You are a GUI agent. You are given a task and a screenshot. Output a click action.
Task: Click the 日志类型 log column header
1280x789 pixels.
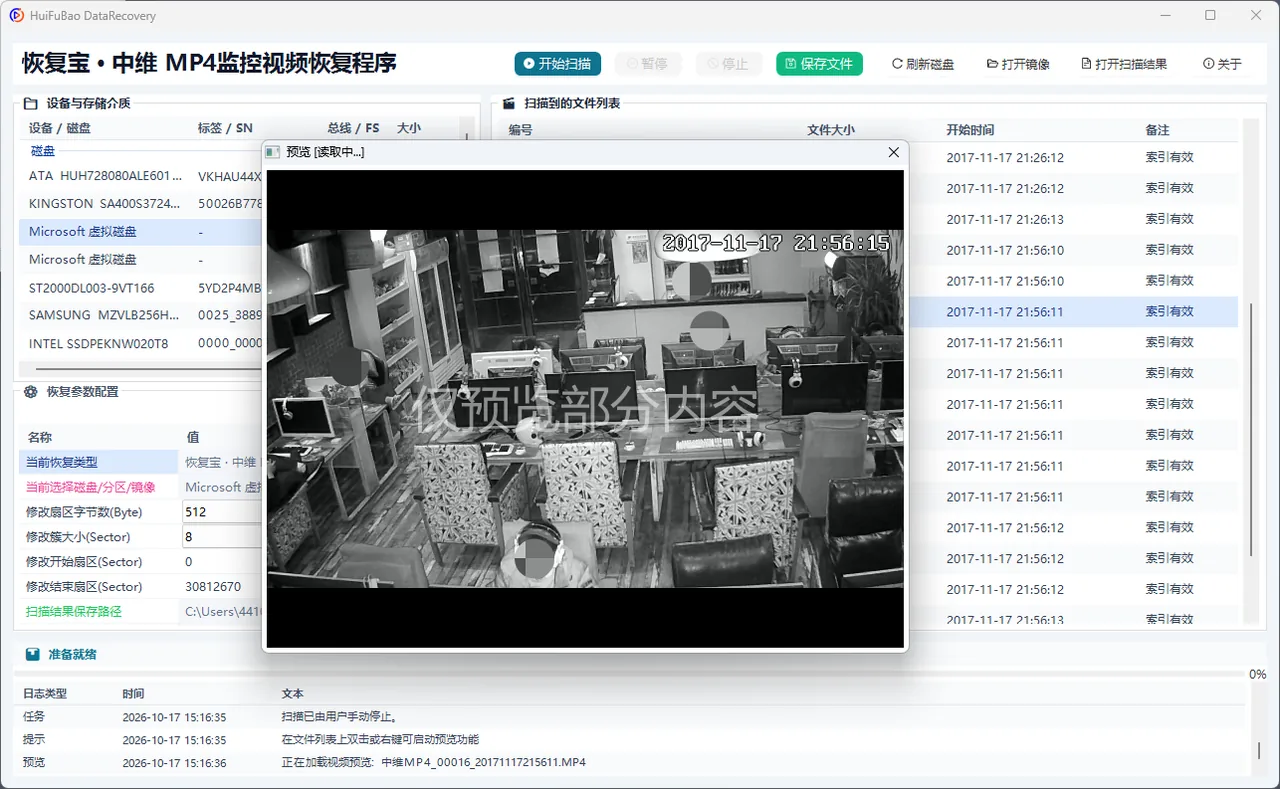[45, 694]
